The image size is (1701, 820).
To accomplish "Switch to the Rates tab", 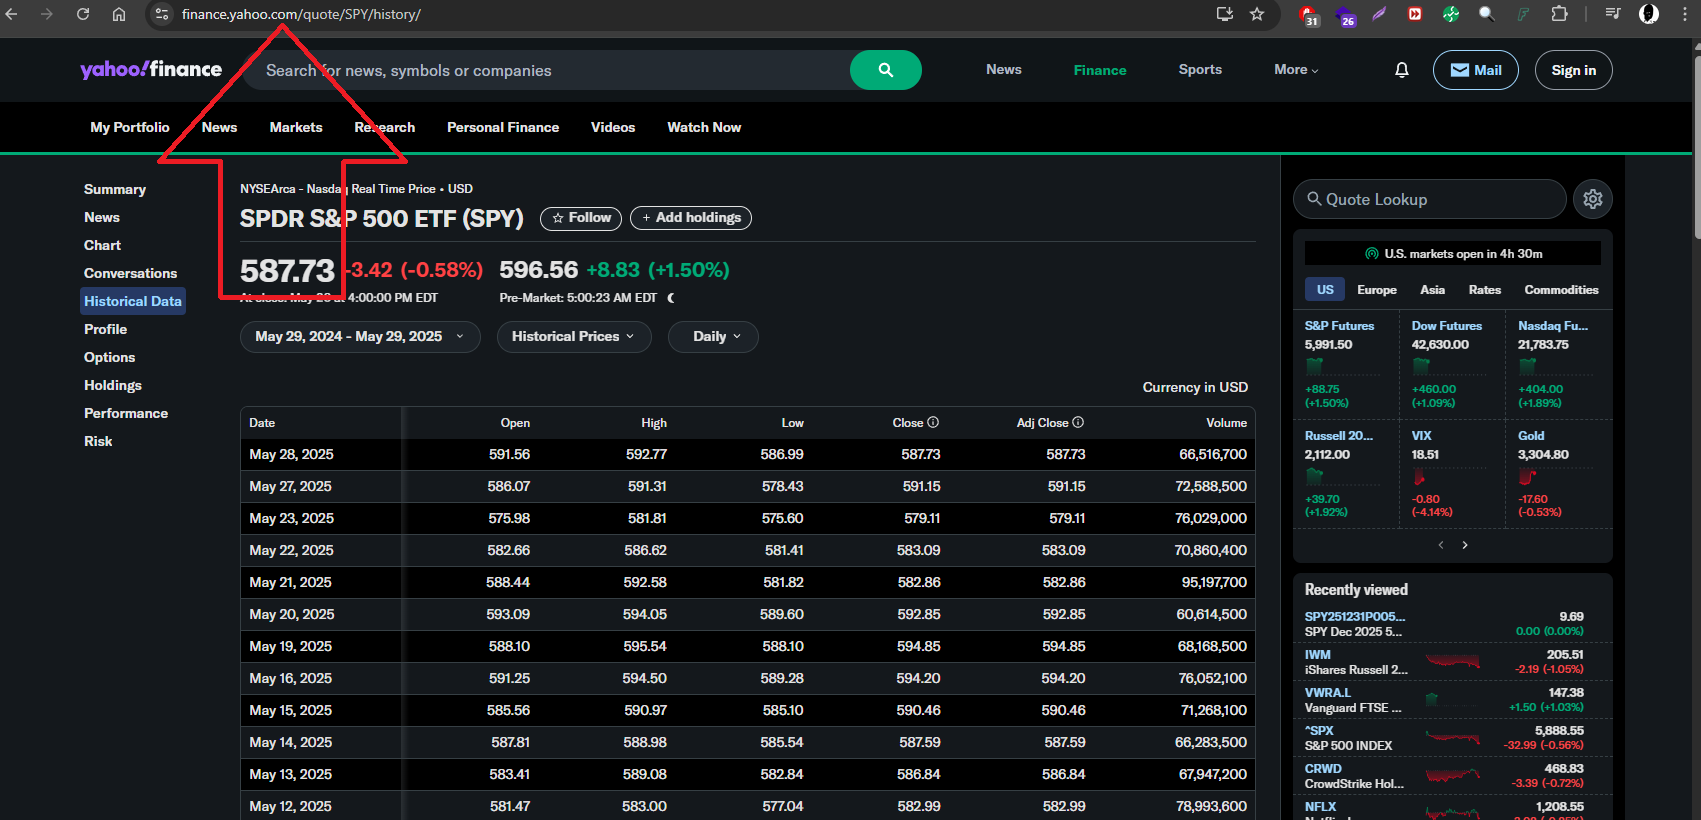I will click(x=1485, y=290).
